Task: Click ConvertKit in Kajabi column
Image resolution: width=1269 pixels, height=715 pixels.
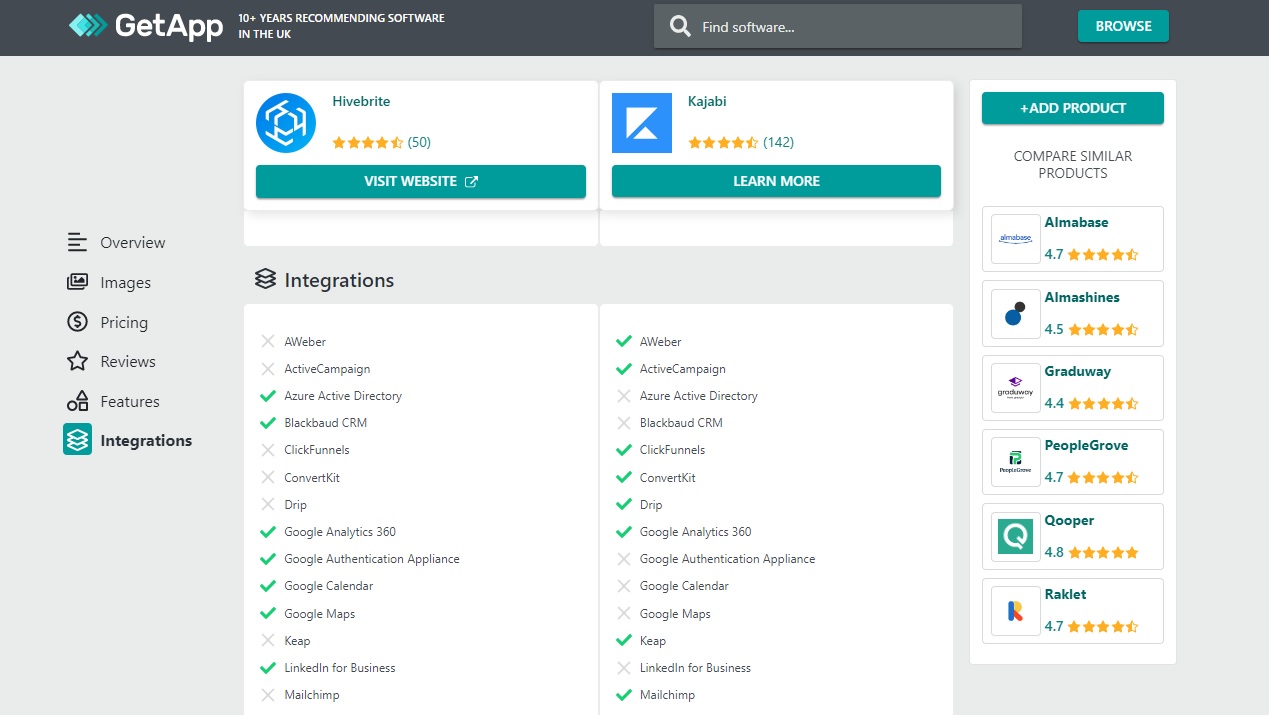Action: 668,478
